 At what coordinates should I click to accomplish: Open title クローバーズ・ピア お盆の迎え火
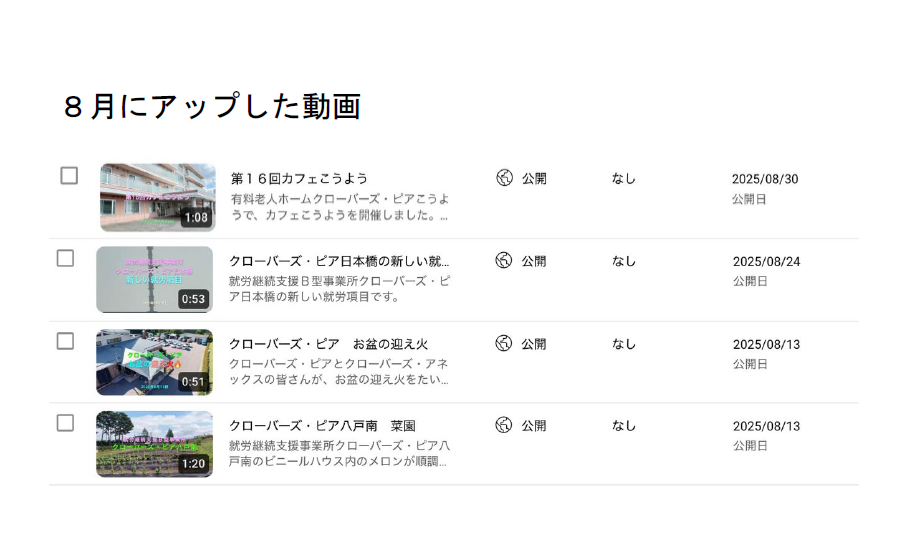pyautogui.click(x=329, y=344)
